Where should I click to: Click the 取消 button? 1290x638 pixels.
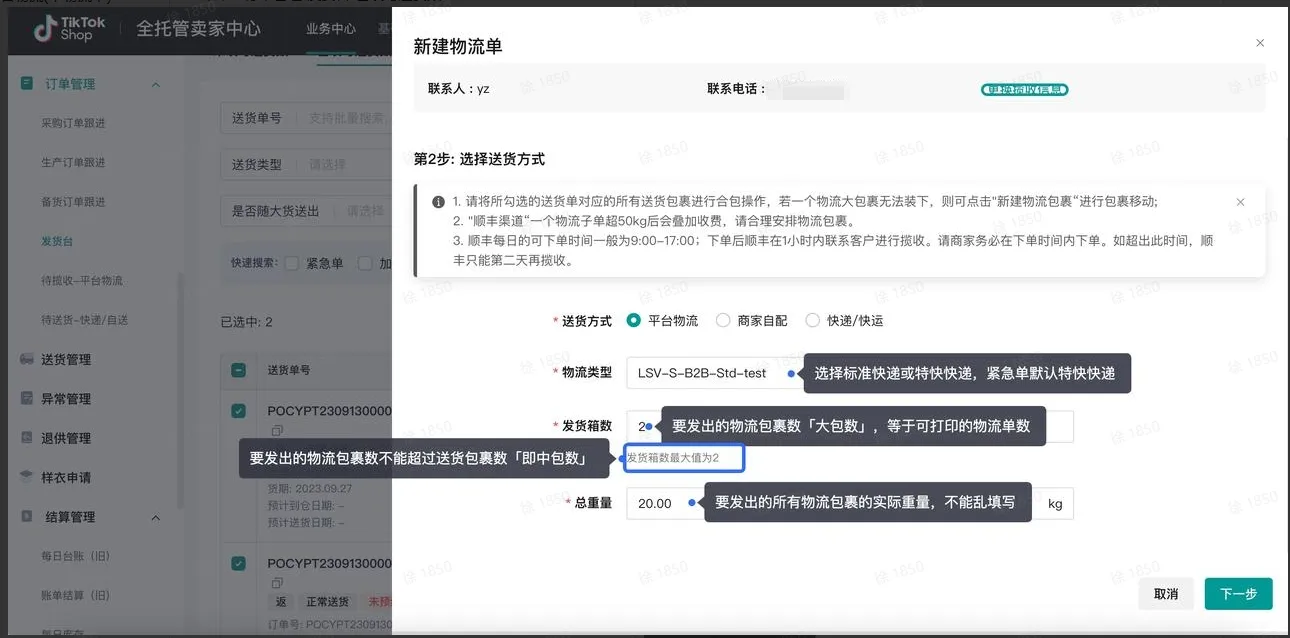(1166, 594)
